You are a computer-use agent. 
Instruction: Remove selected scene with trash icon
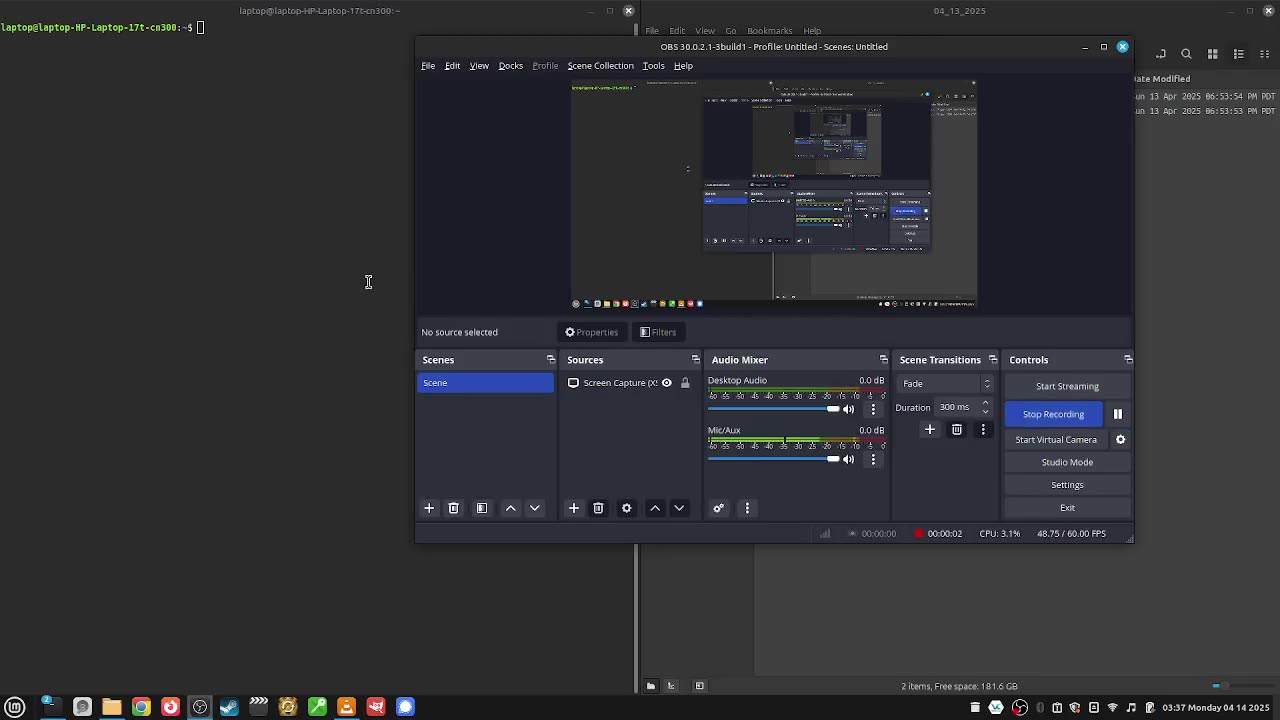[x=453, y=508]
